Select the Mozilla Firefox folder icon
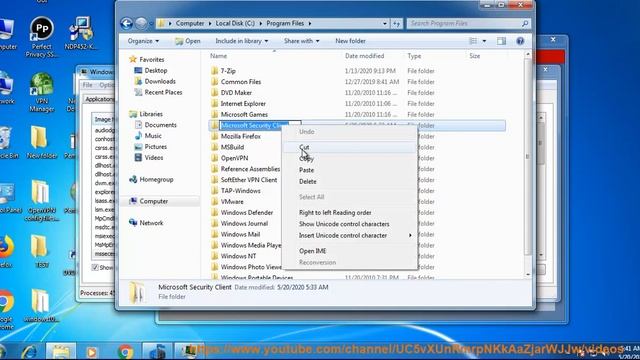The image size is (640, 360). click(x=215, y=136)
